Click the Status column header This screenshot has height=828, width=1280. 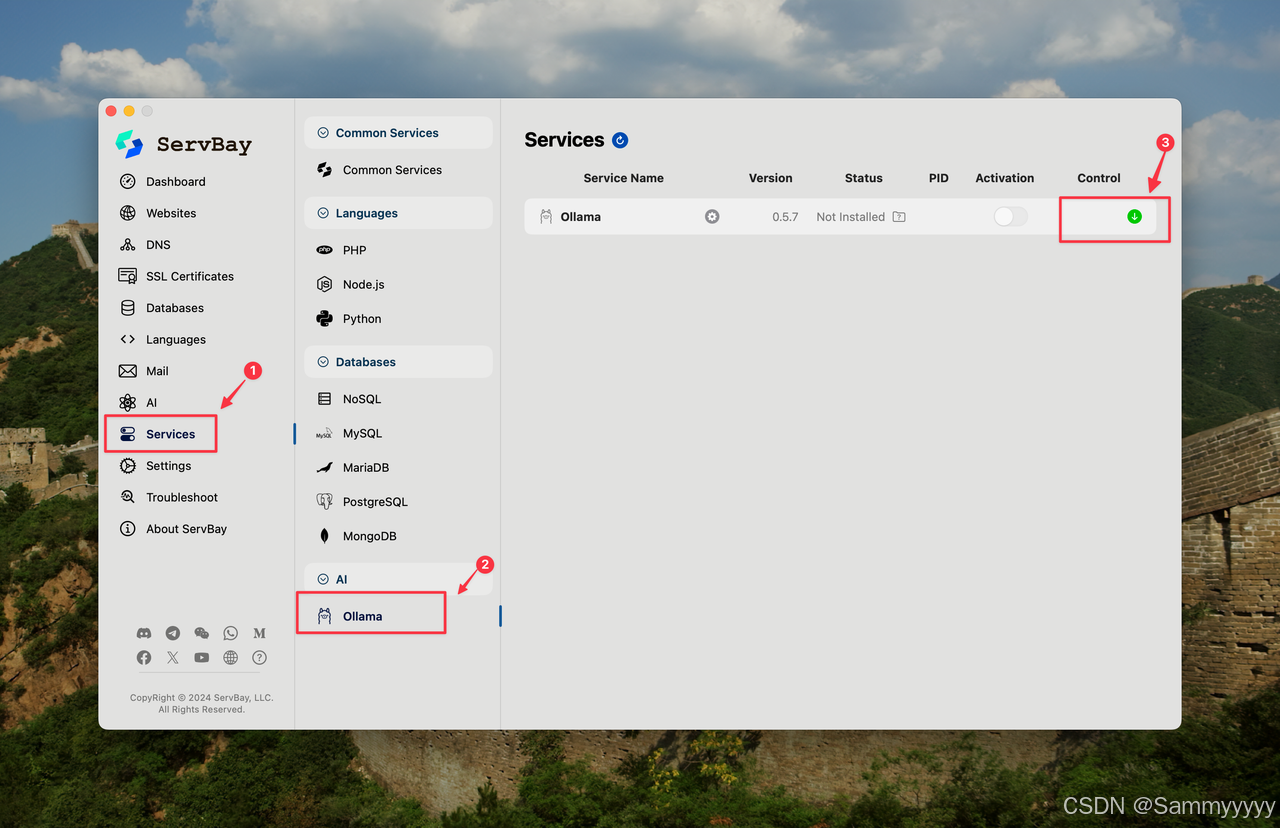click(x=863, y=178)
